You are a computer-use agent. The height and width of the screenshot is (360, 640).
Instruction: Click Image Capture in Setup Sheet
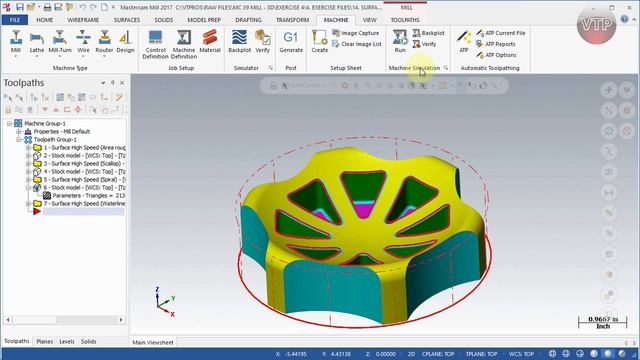(x=356, y=33)
